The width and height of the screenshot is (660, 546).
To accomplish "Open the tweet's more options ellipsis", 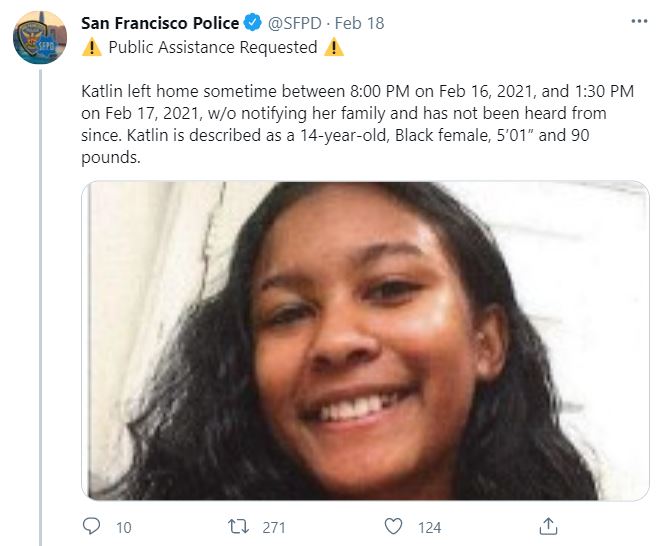I will tap(640, 21).
